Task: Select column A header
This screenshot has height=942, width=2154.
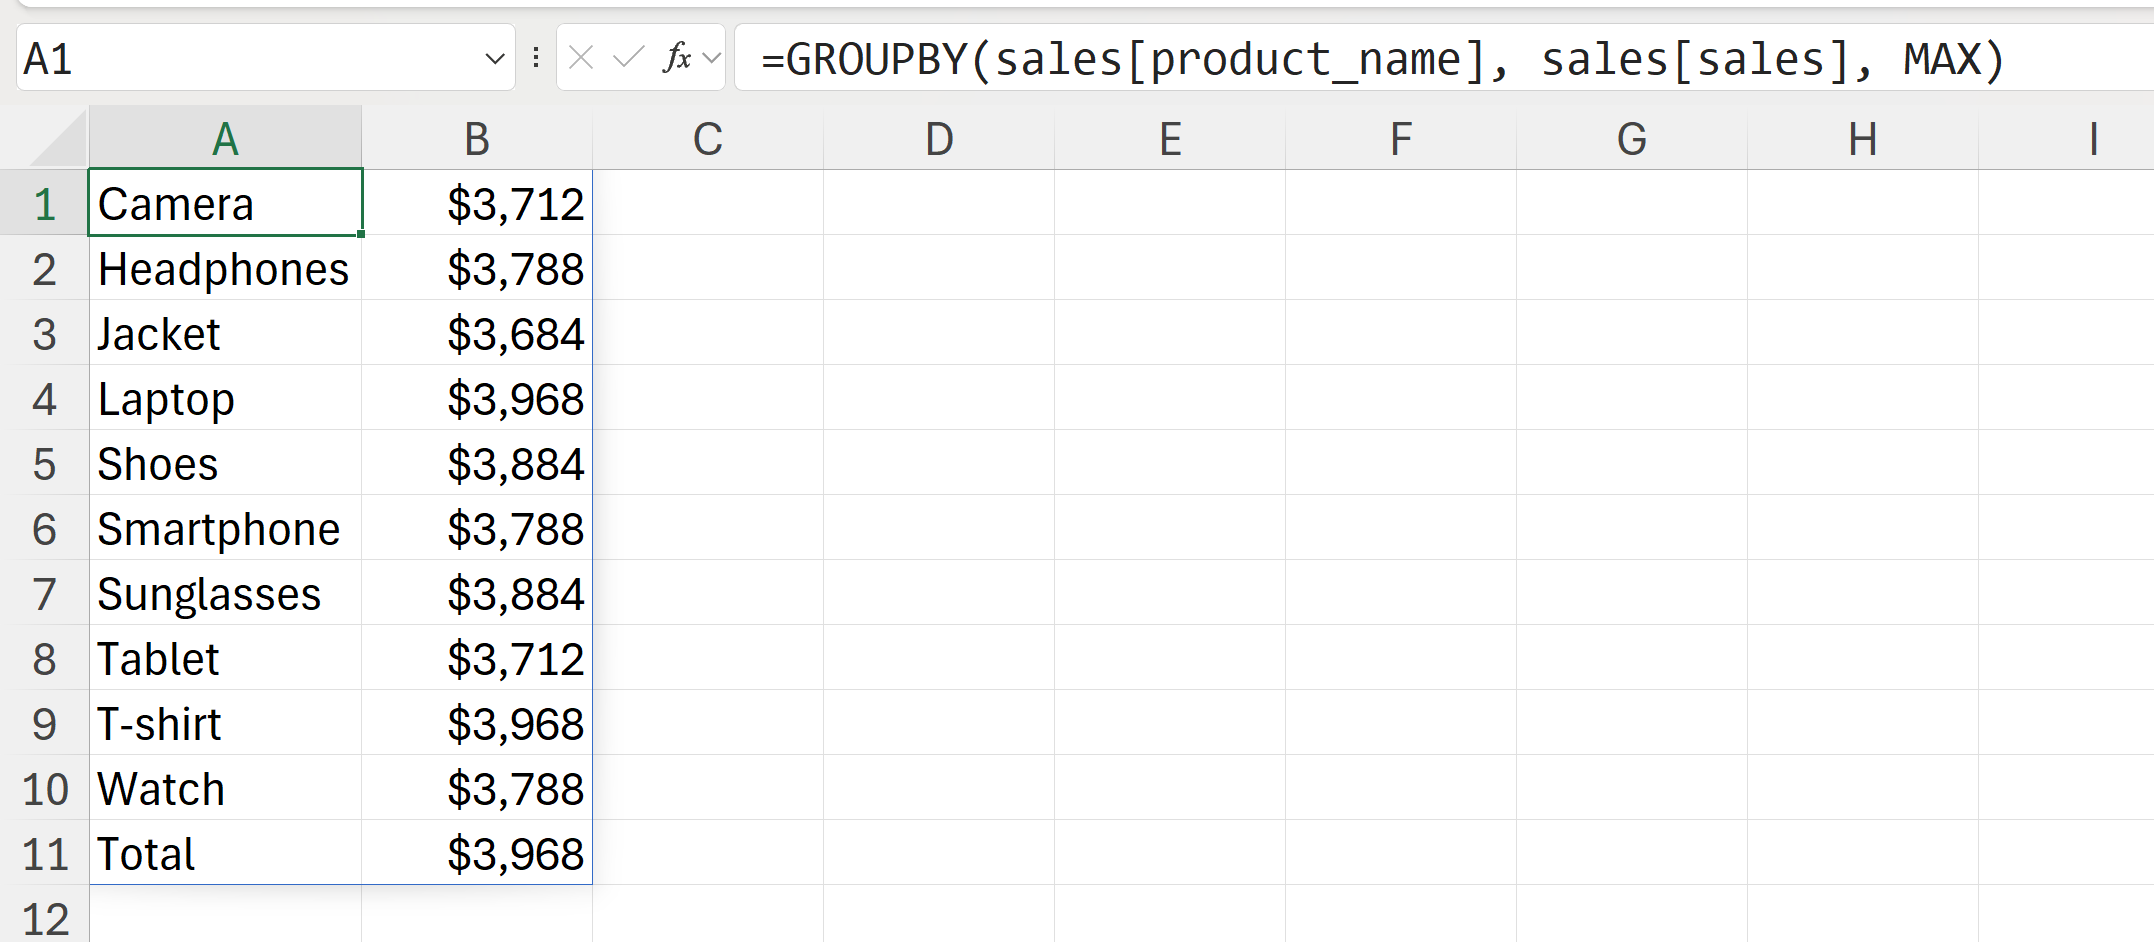Action: pyautogui.click(x=225, y=139)
